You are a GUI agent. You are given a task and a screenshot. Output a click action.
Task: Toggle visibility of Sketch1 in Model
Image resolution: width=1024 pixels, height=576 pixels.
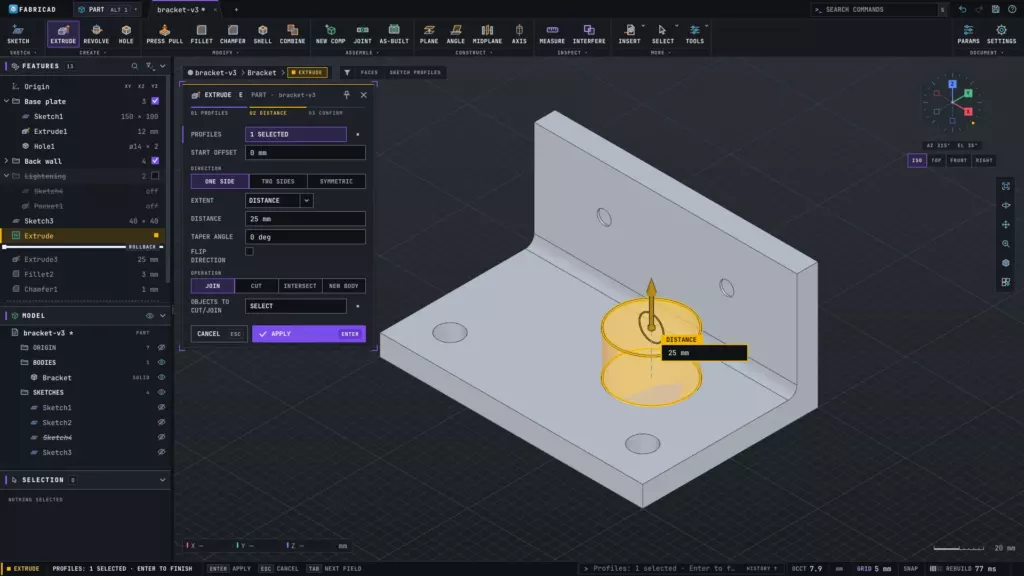(x=161, y=408)
